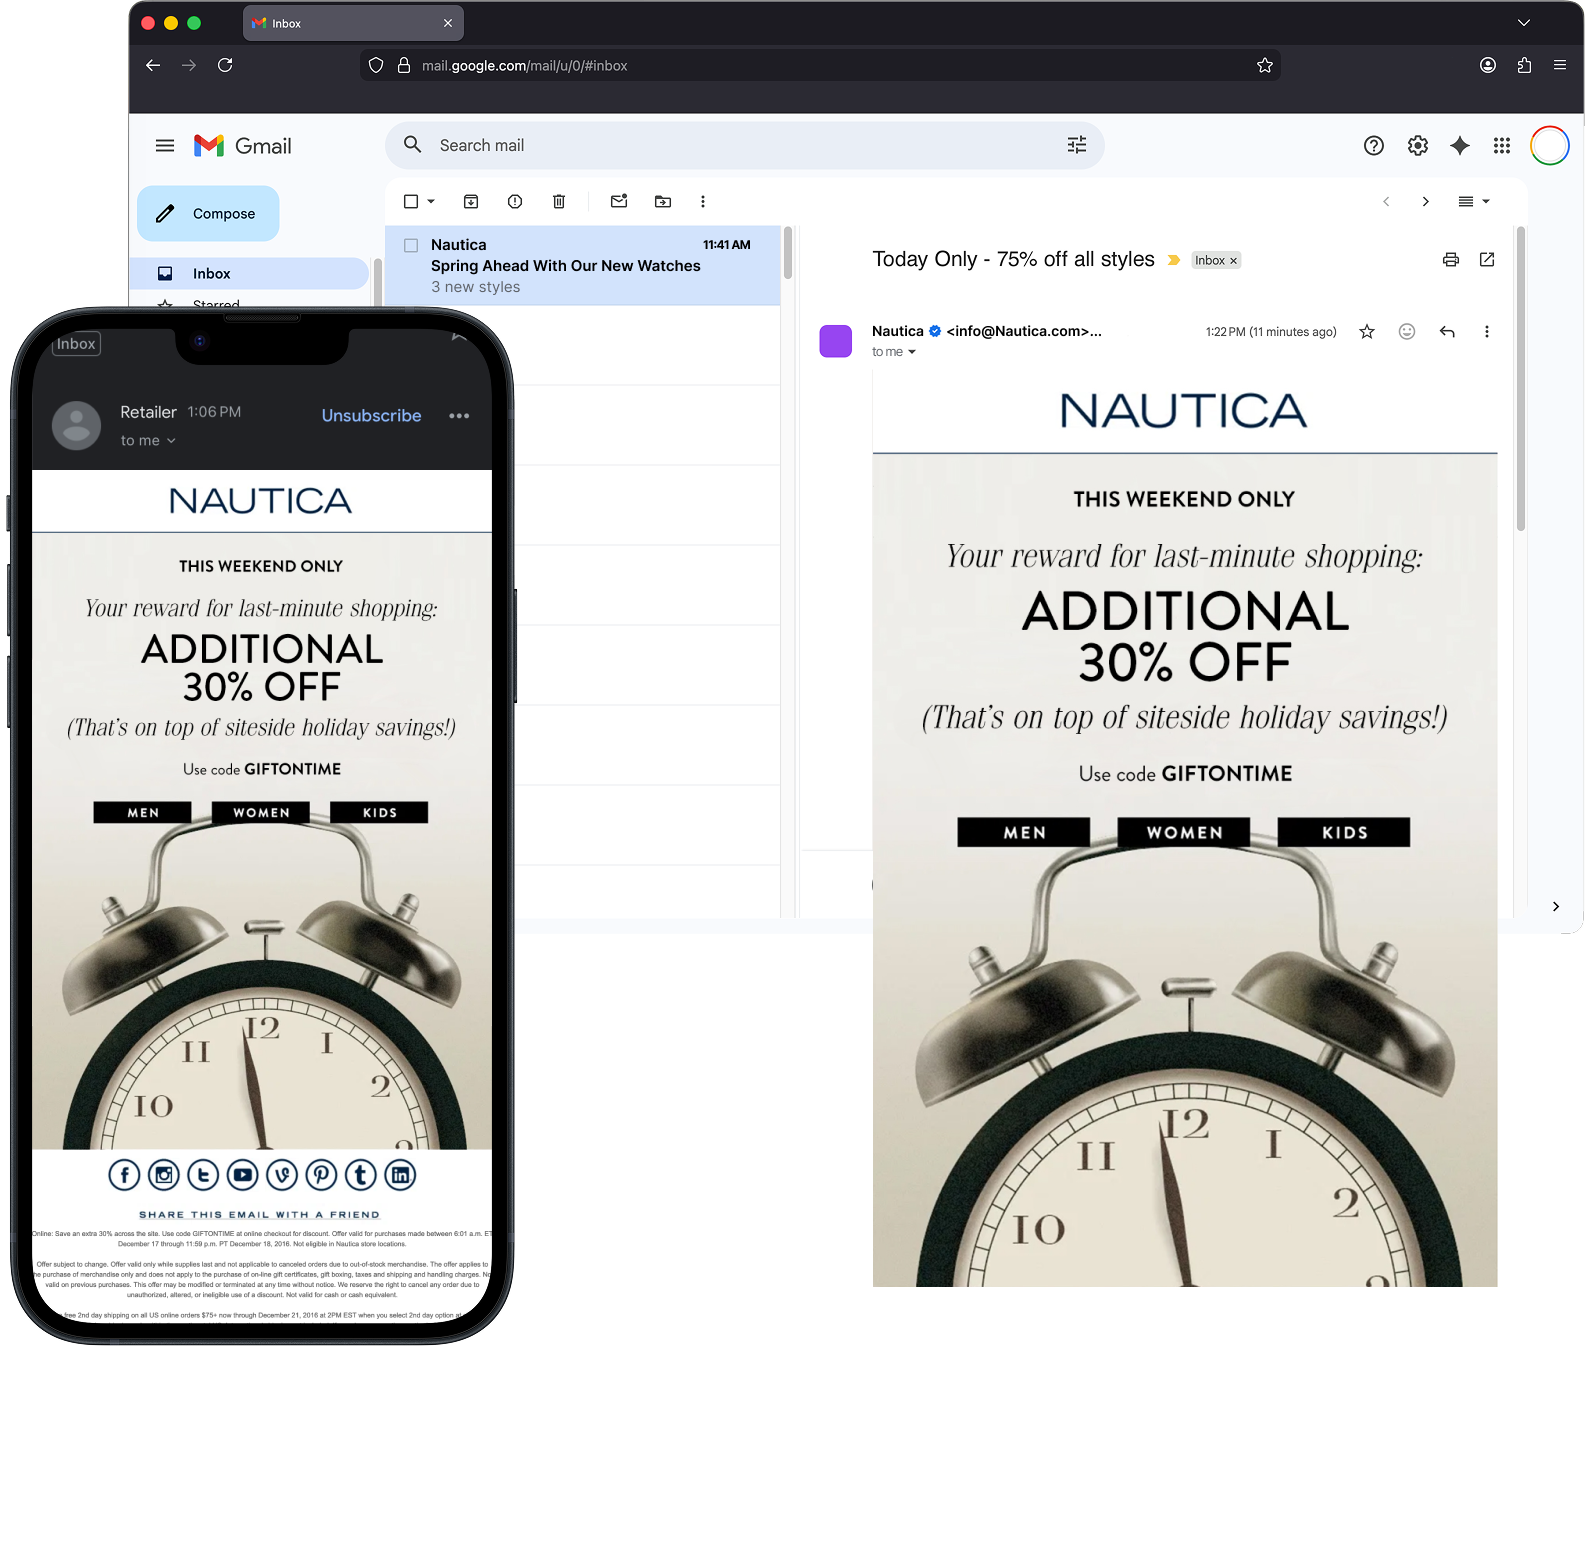Open the split pane mode dropdown
The image size is (1585, 1551).
(x=1474, y=202)
